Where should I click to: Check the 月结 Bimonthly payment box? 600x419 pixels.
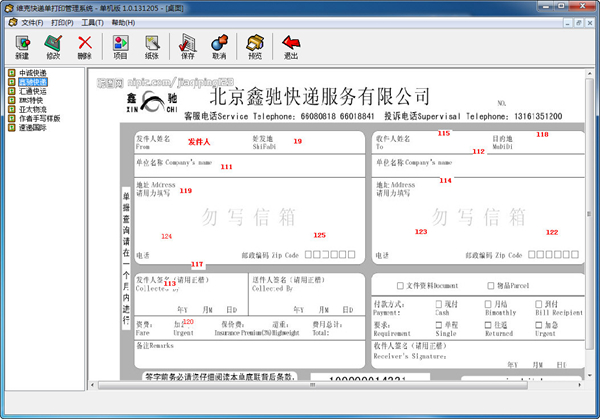pyautogui.click(x=488, y=304)
